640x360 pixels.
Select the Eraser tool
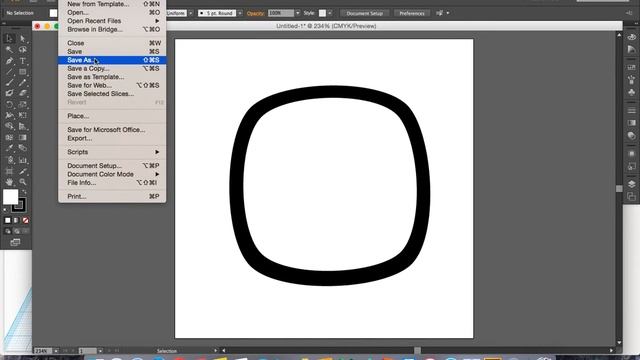coord(23,93)
